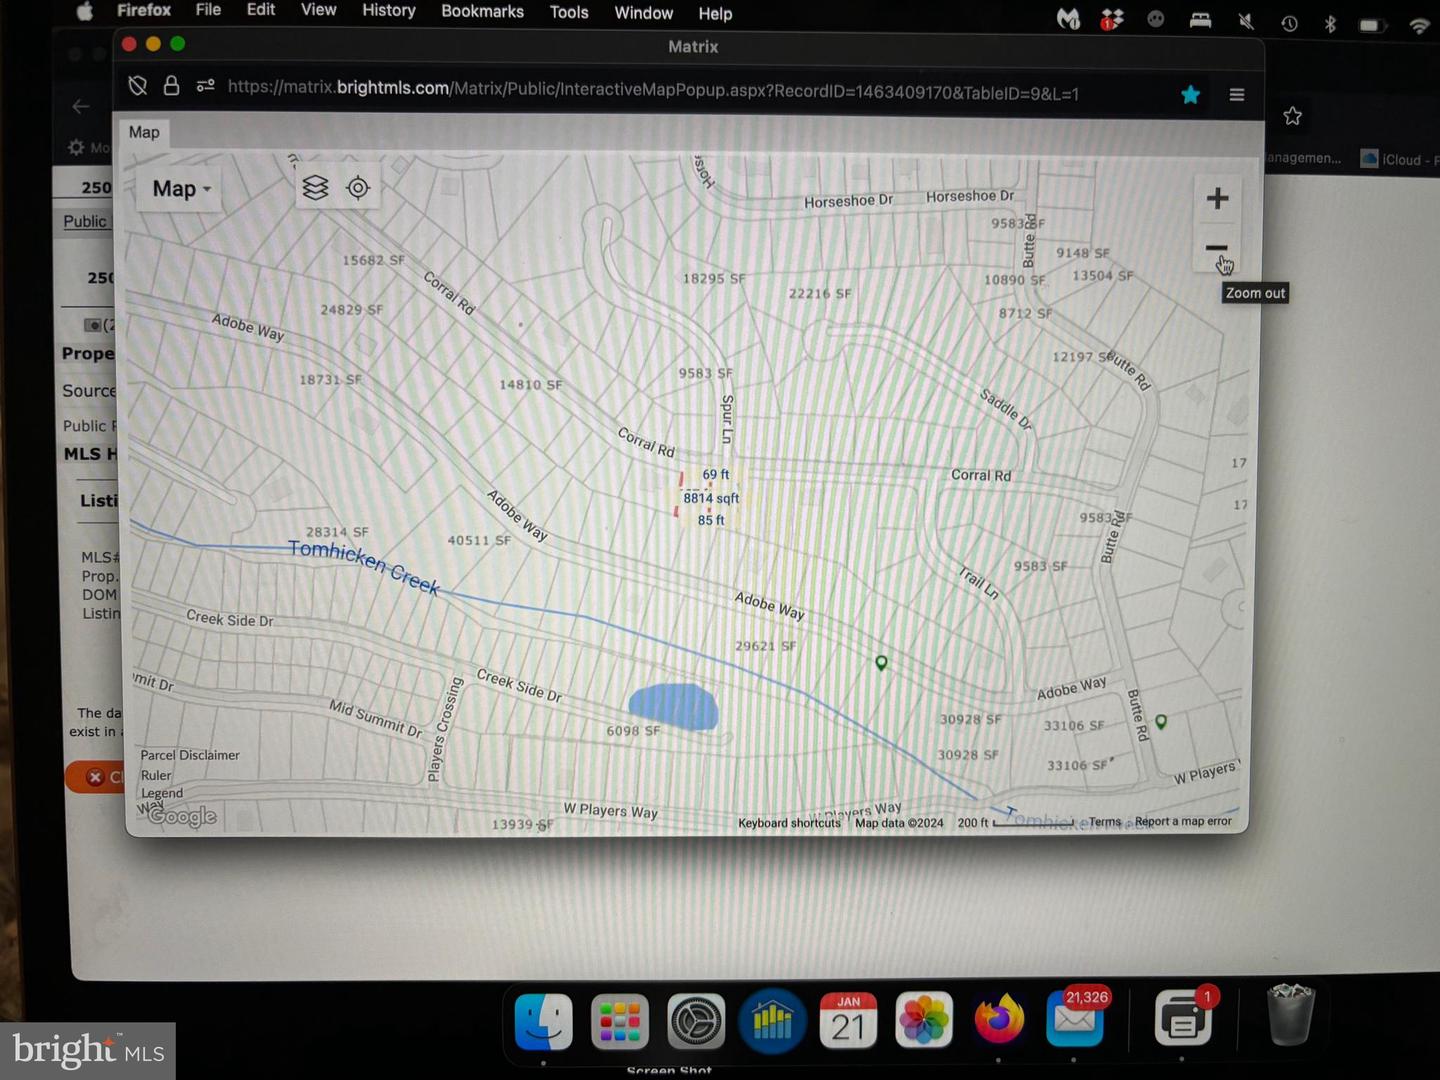The image size is (1440, 1080).
Task: Open the Firefox application menu
Action: coord(144,10)
